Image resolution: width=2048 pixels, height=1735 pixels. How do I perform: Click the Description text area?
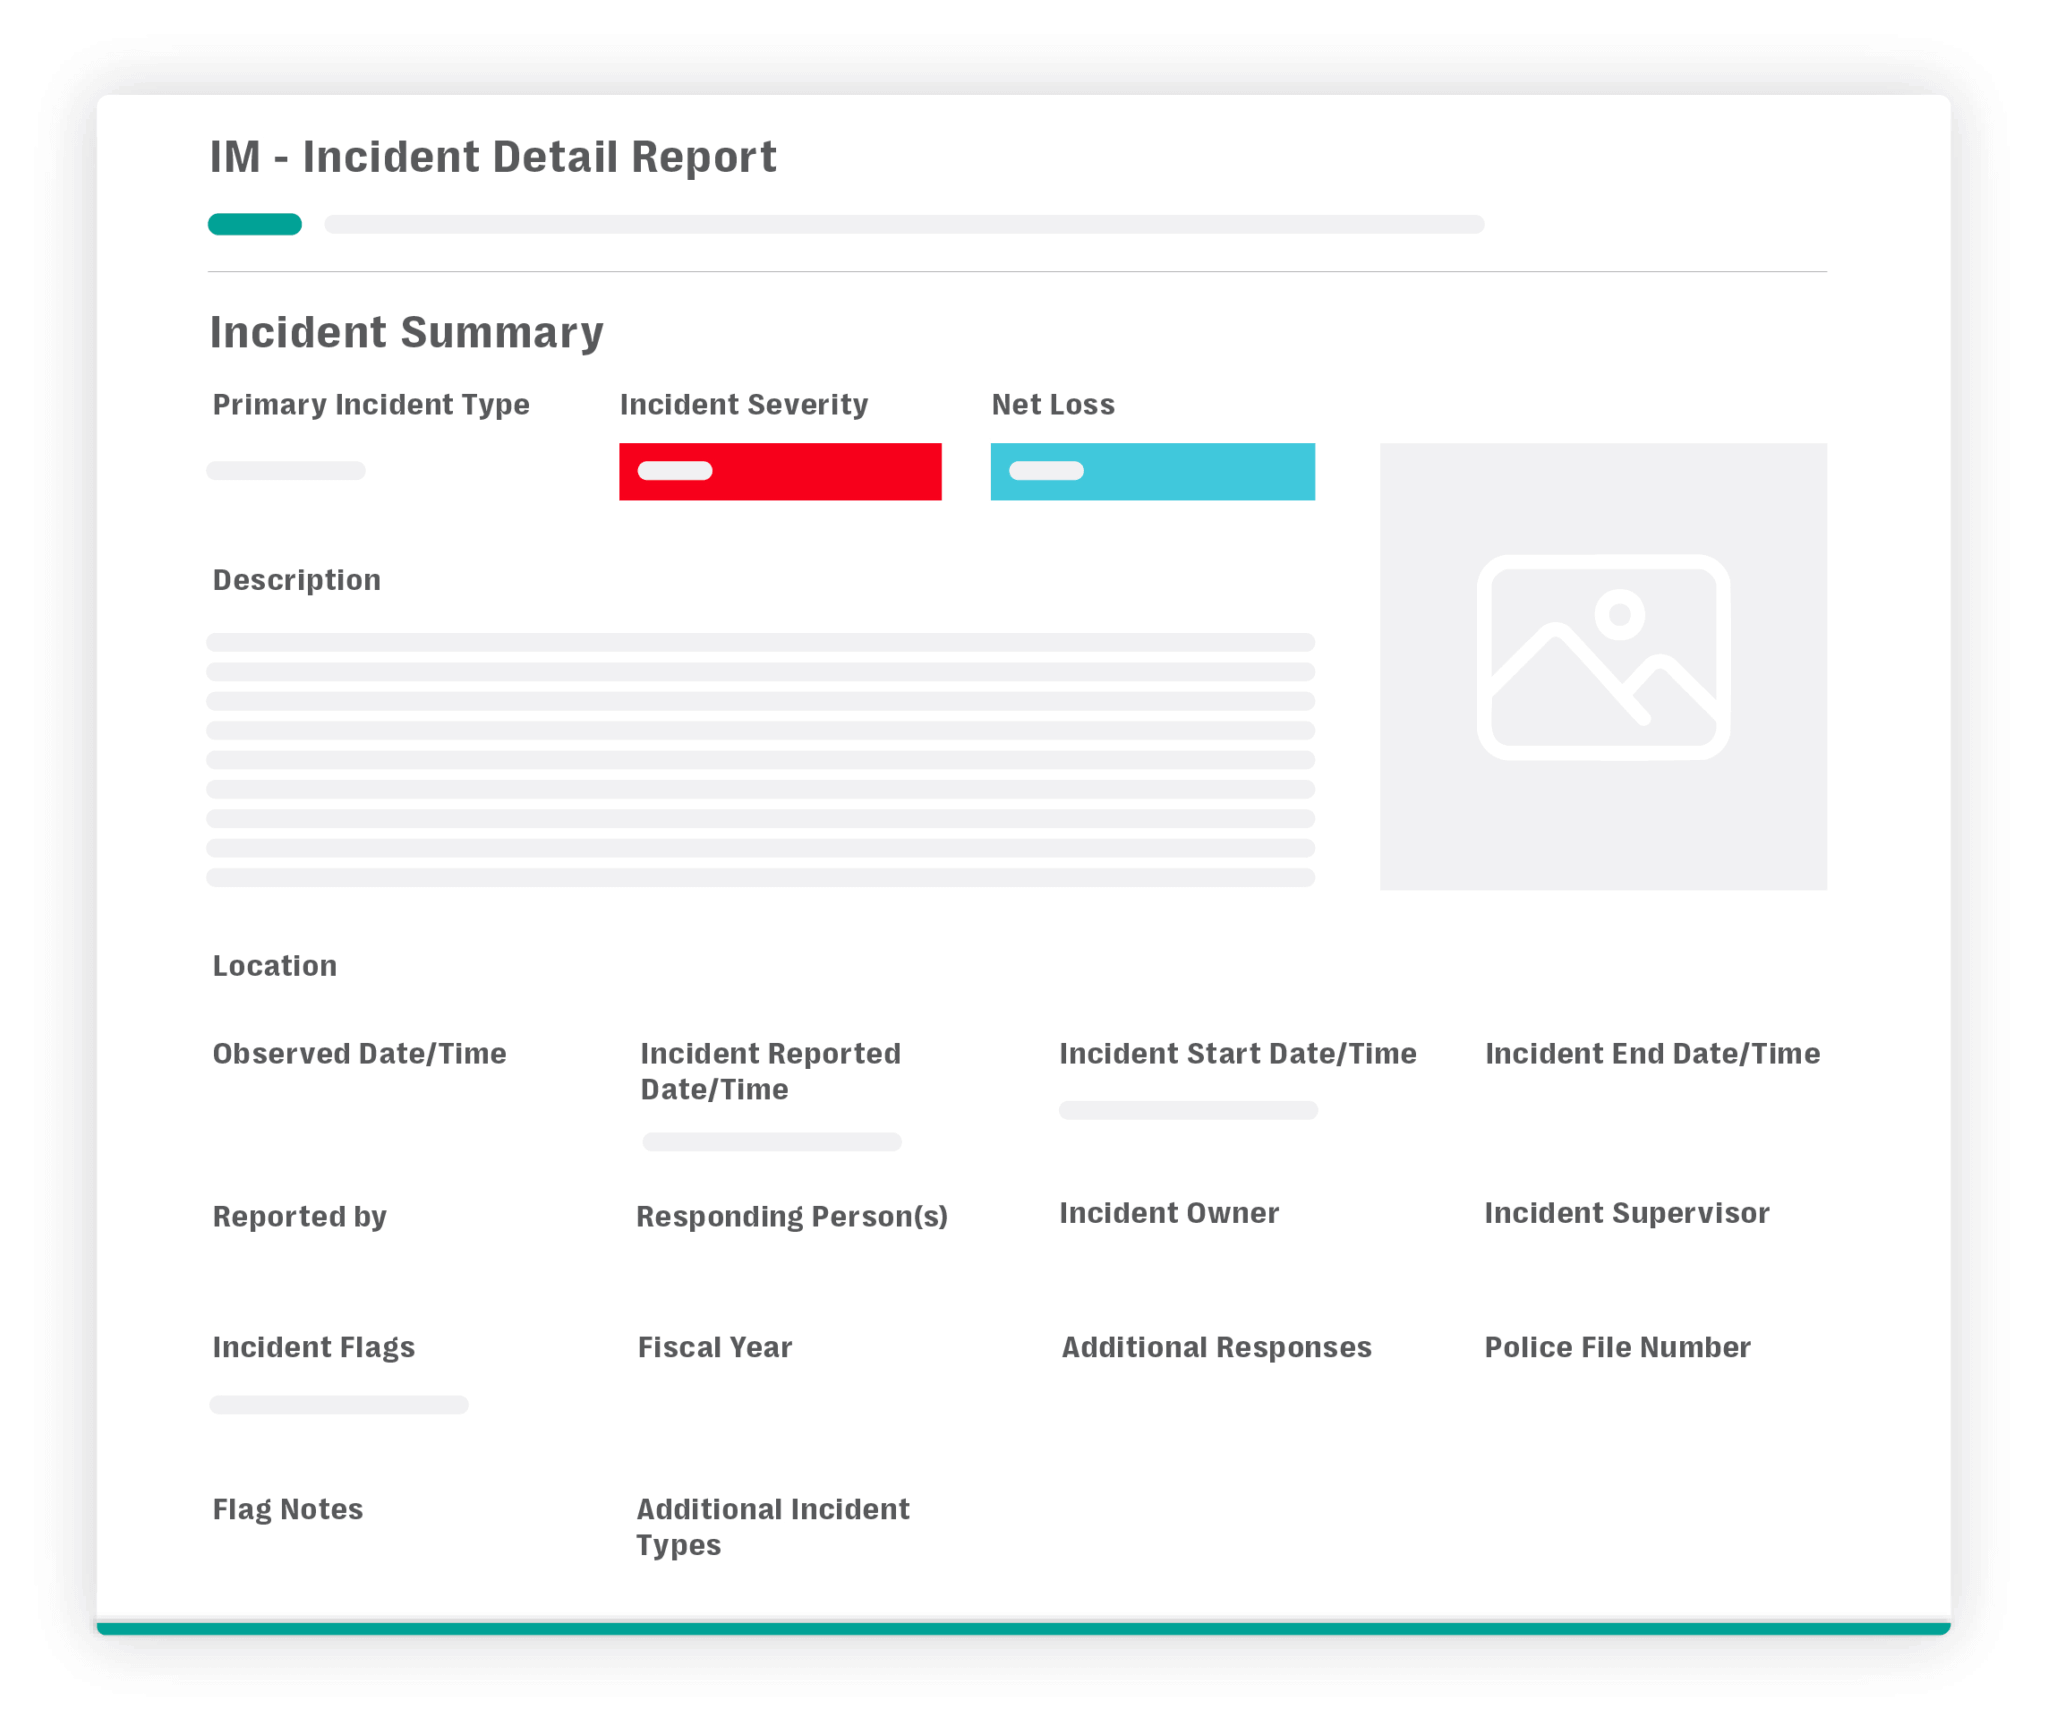pyautogui.click(x=760, y=760)
